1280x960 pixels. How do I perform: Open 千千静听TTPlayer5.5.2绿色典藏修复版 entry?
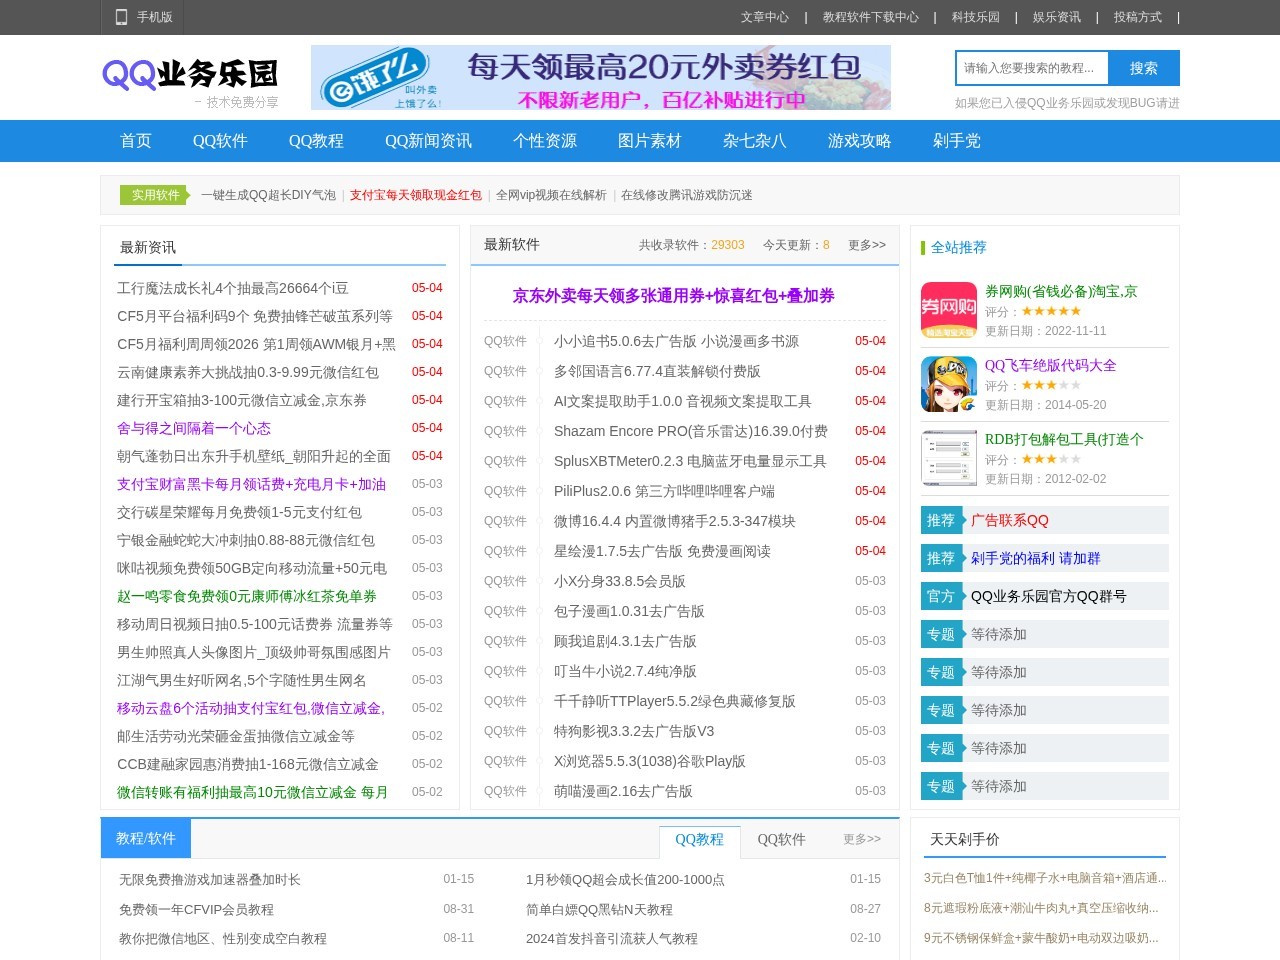tap(675, 701)
